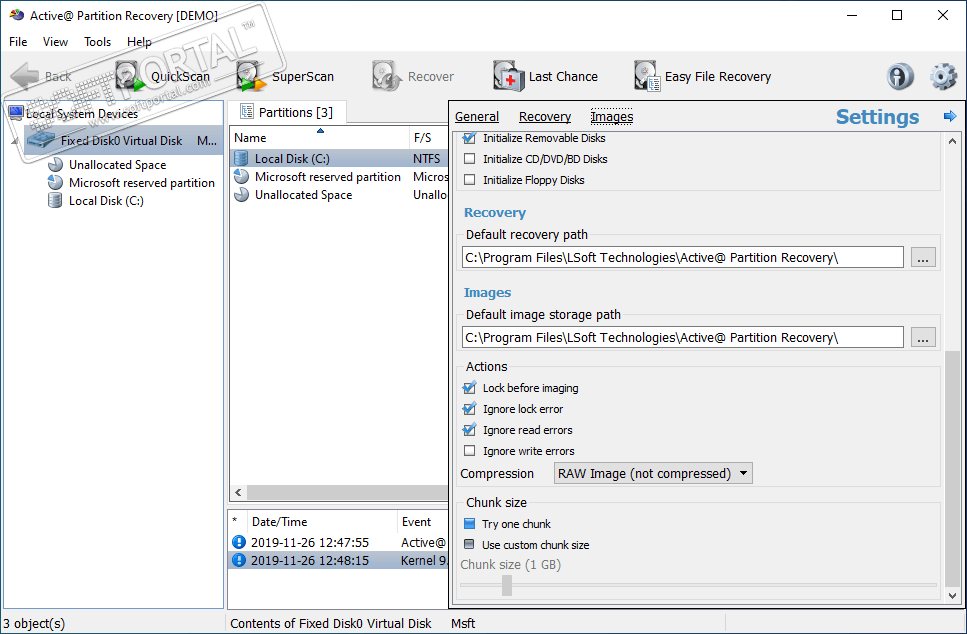Toggle Ignore lock error checkbox
Image resolution: width=967 pixels, height=634 pixels.
pos(469,408)
